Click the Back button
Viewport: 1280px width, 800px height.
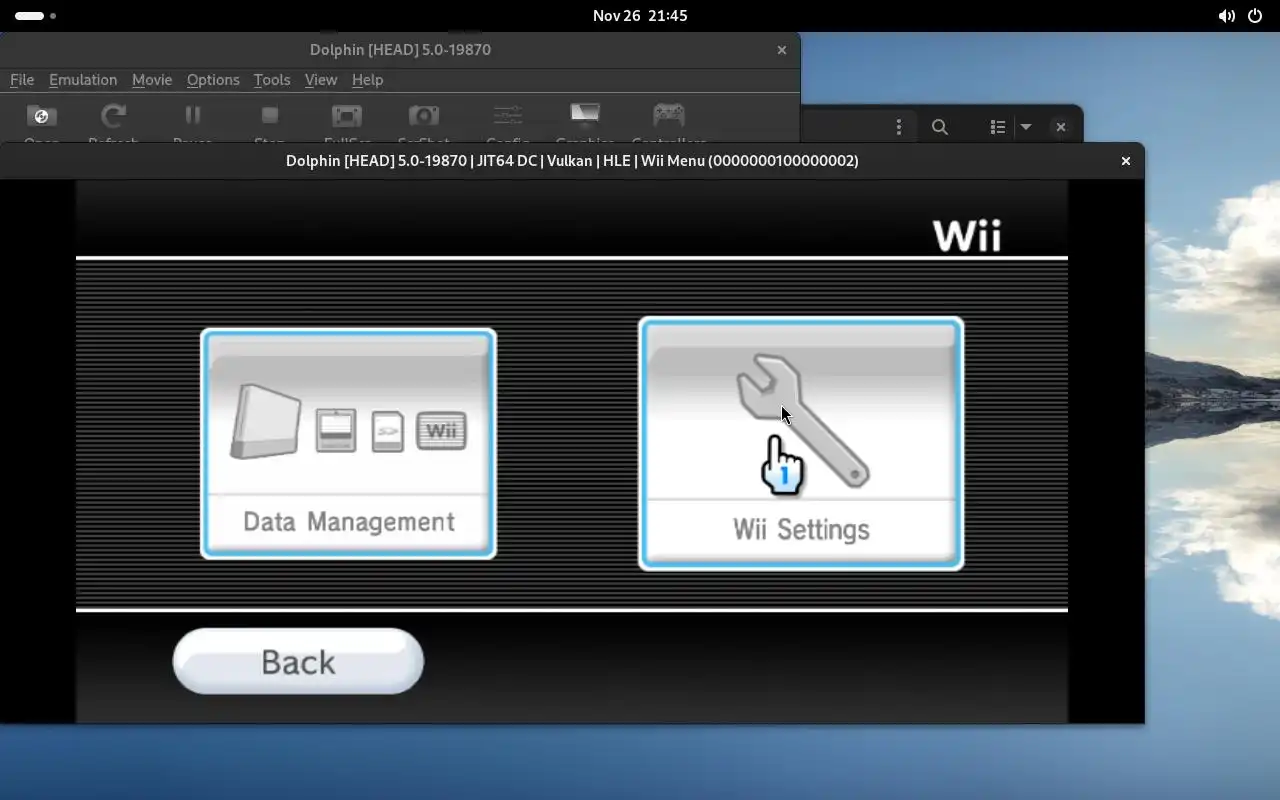point(298,661)
